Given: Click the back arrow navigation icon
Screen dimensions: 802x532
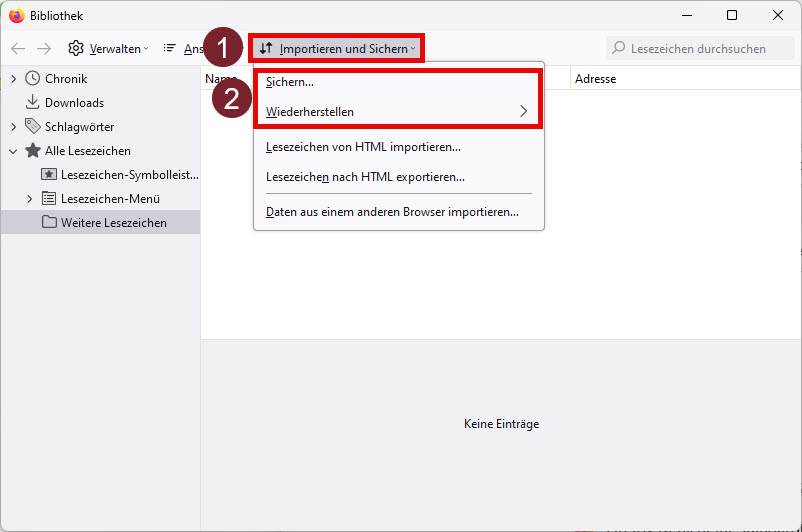Looking at the screenshot, I should 18,48.
